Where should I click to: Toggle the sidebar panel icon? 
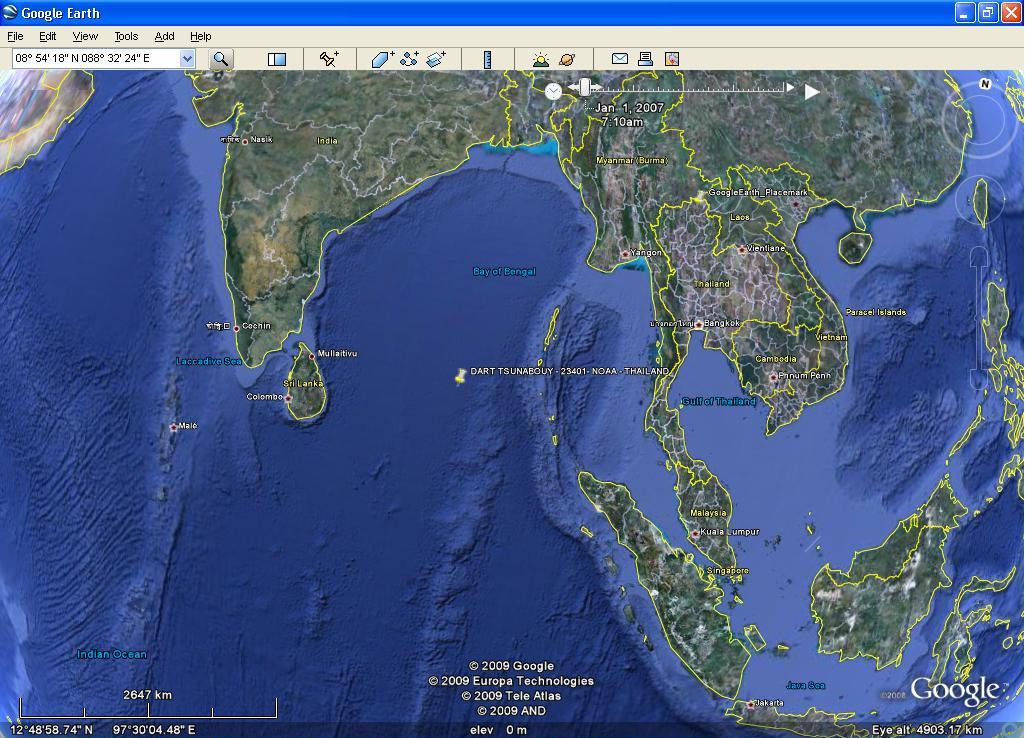tap(277, 59)
